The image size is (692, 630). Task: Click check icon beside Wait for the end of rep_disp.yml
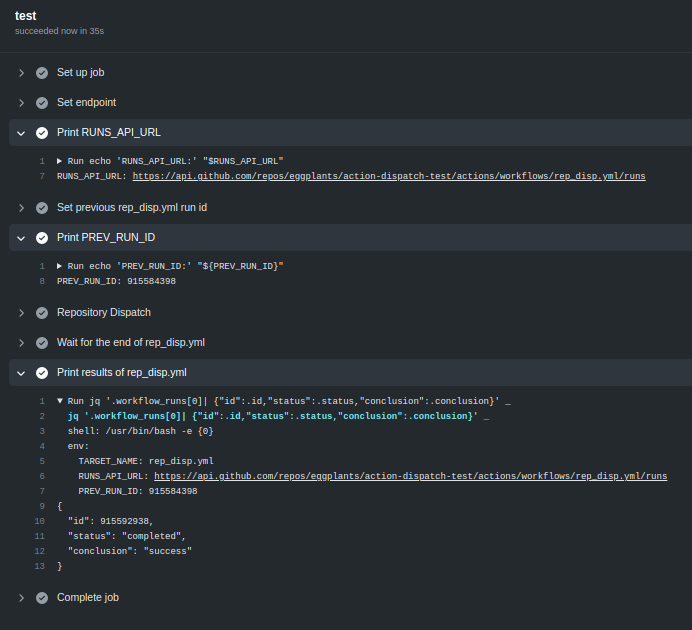pyautogui.click(x=42, y=343)
